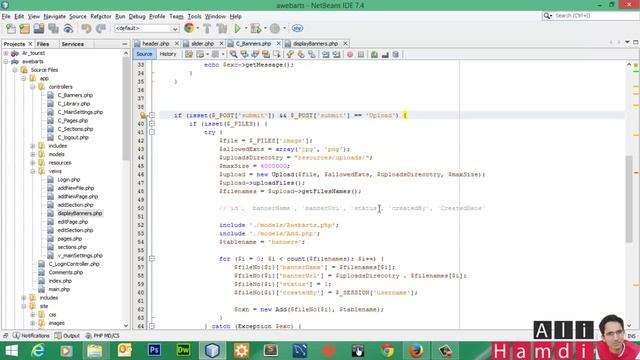
Task: Click the Redo arrow icon
Action: click(101, 29)
